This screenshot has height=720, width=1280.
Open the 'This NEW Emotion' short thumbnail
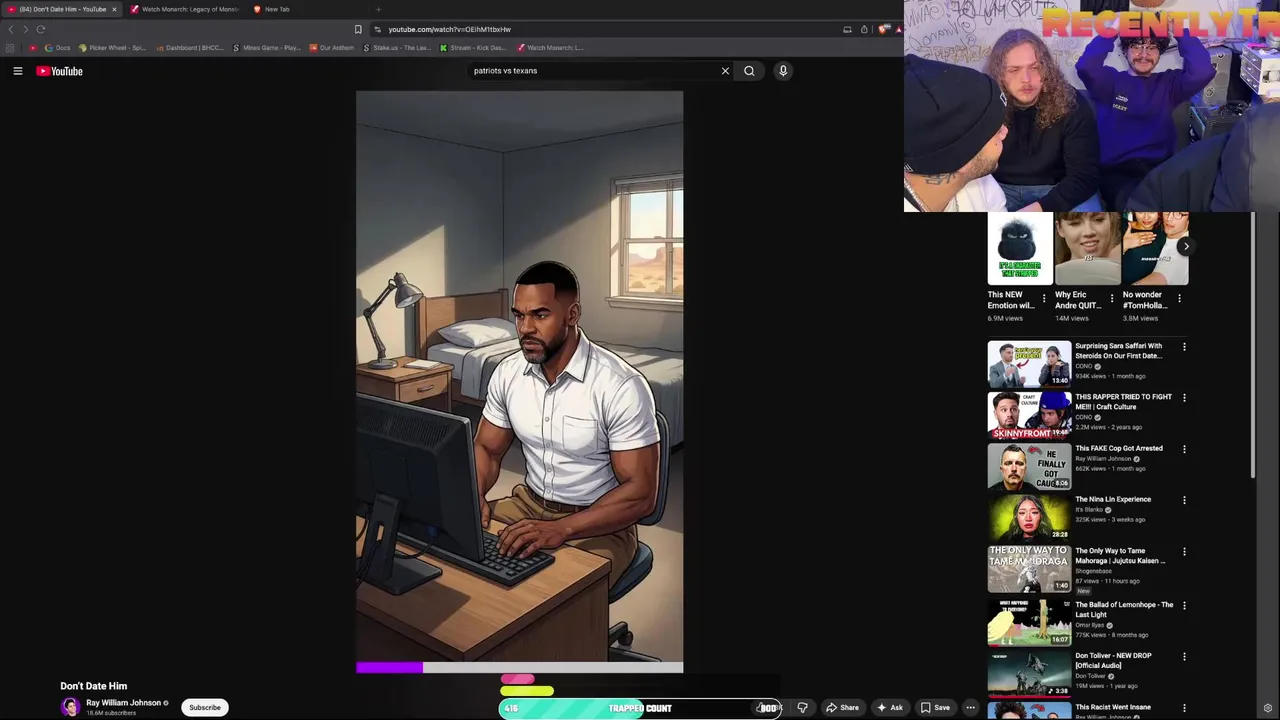(x=1020, y=249)
